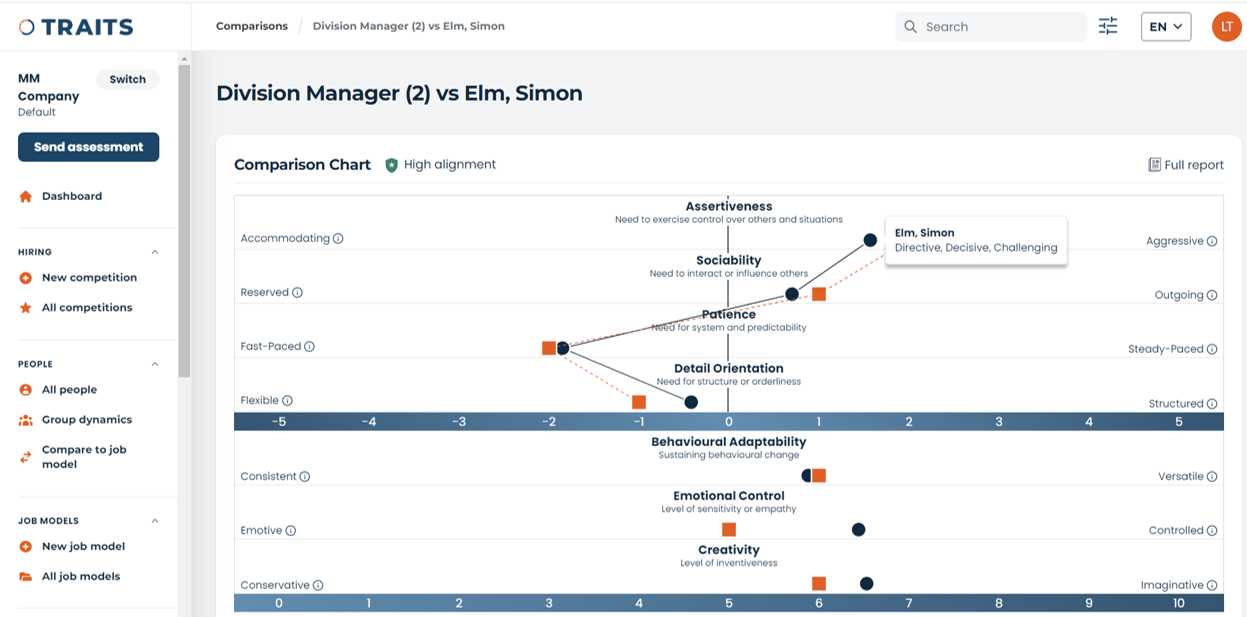The width and height of the screenshot is (1247, 617).
Task: Click inside the Search input field
Action: [990, 26]
